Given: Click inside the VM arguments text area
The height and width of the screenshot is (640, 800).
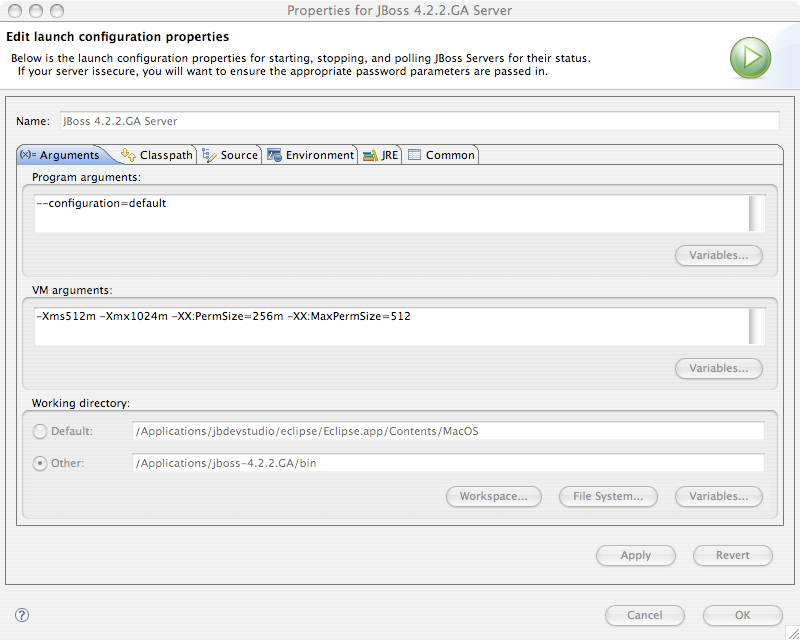Looking at the screenshot, I should (391, 326).
